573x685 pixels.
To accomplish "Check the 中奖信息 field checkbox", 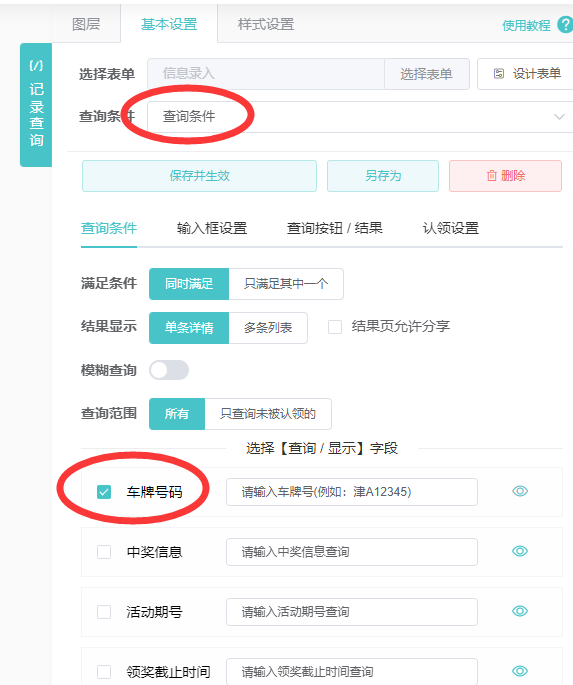I will [x=104, y=552].
